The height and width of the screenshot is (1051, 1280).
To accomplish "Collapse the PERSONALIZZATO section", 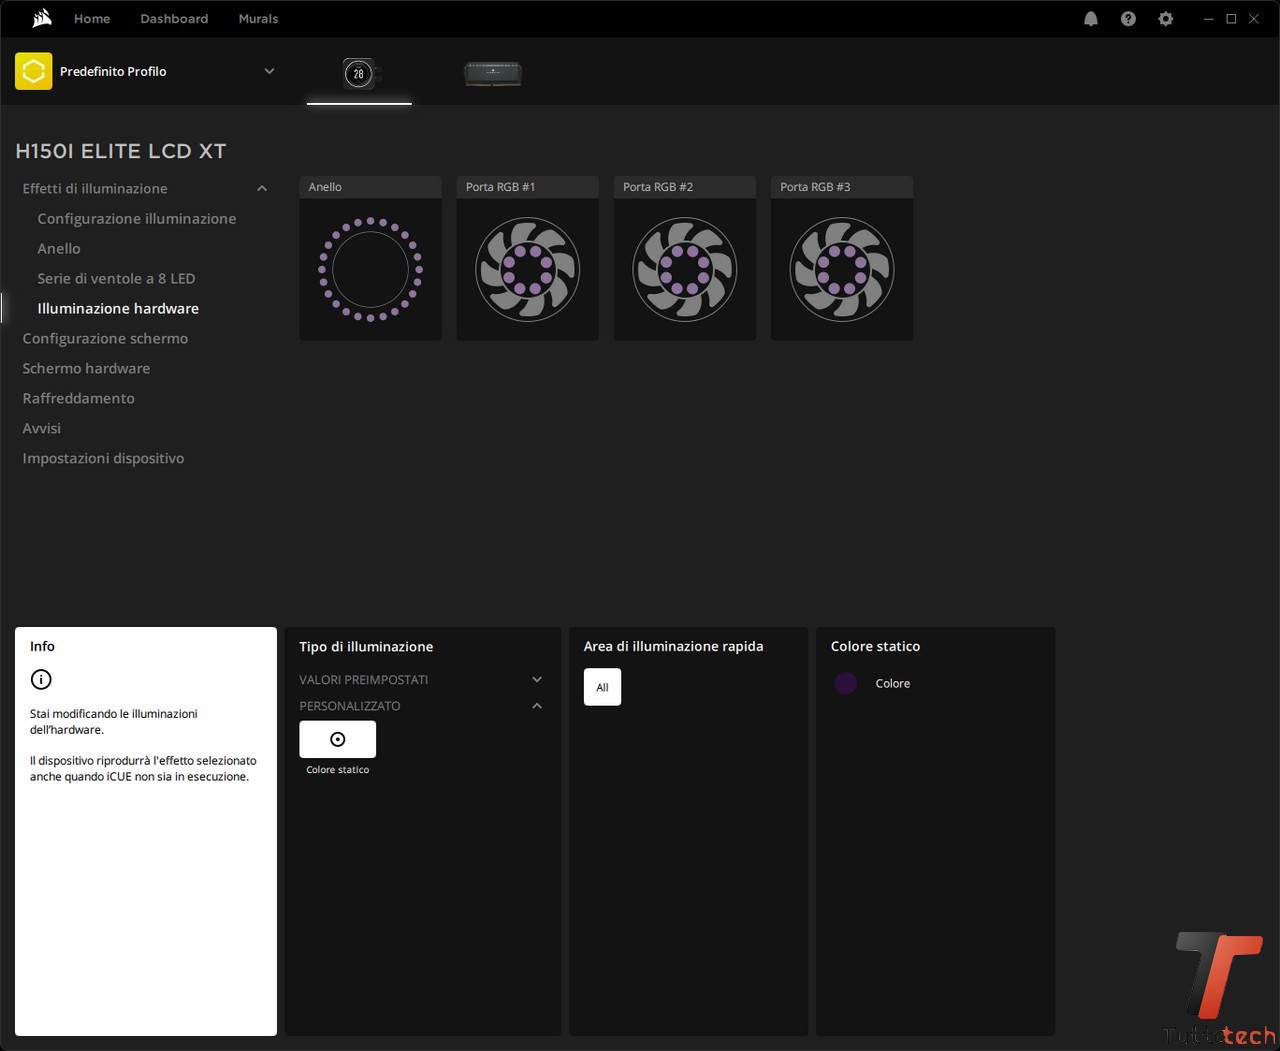I will coord(537,706).
